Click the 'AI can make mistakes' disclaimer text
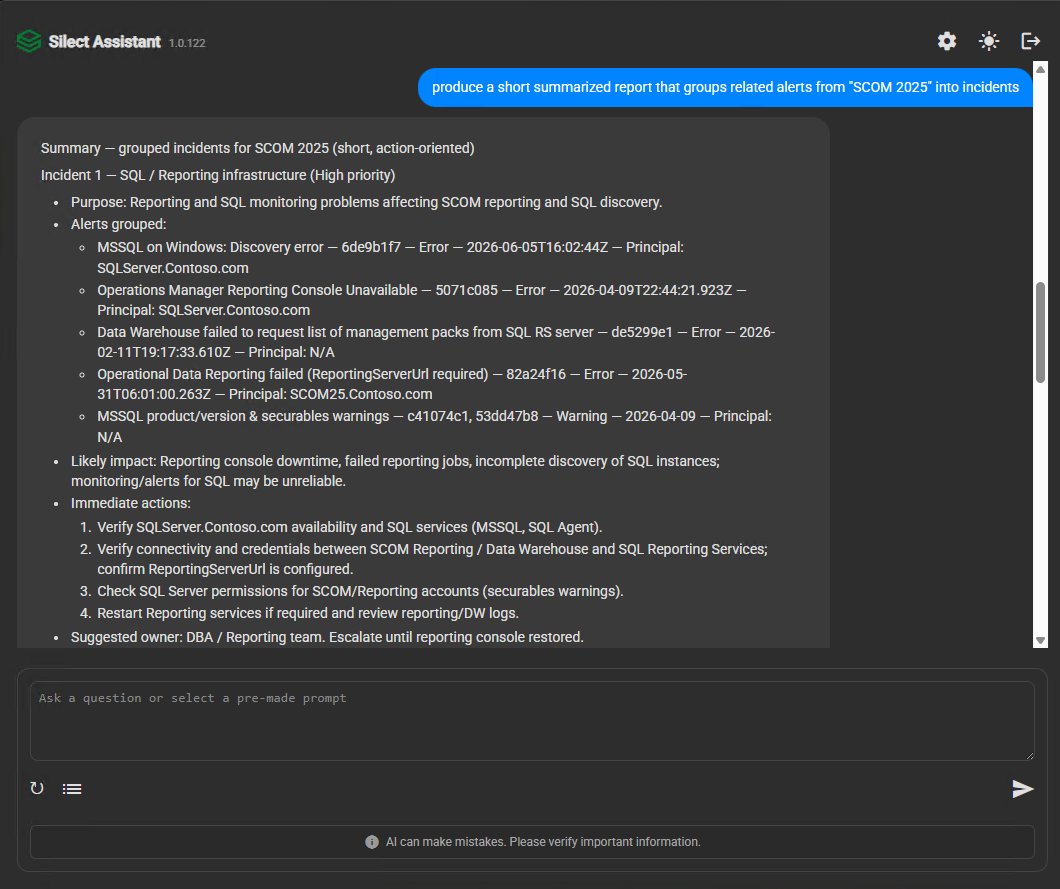Screen dimensions: 1060x889 (543, 842)
